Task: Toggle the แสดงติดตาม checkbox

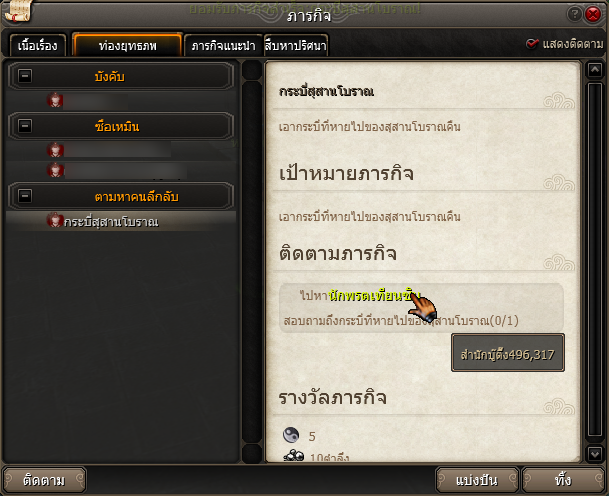Action: coord(532,44)
